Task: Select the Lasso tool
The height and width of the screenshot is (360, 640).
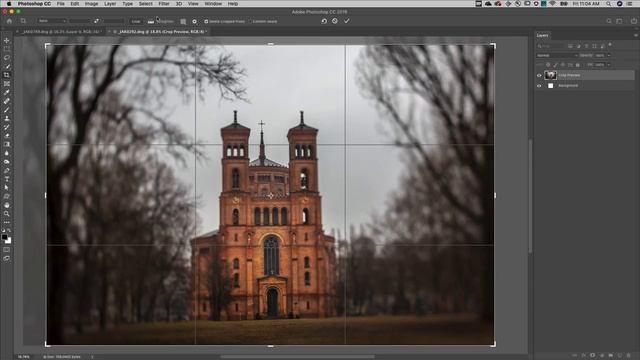Action: [x=7, y=58]
